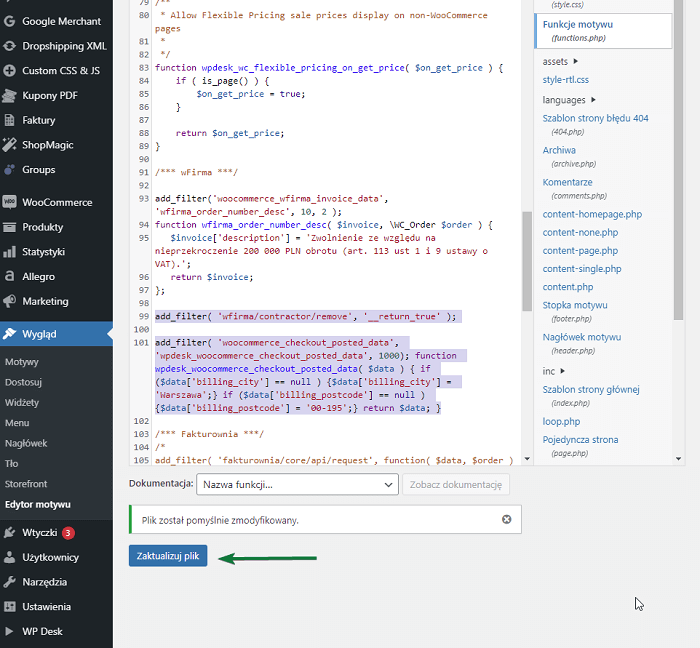
Task: Click the Statystyki bar chart icon
Action: 9,252
